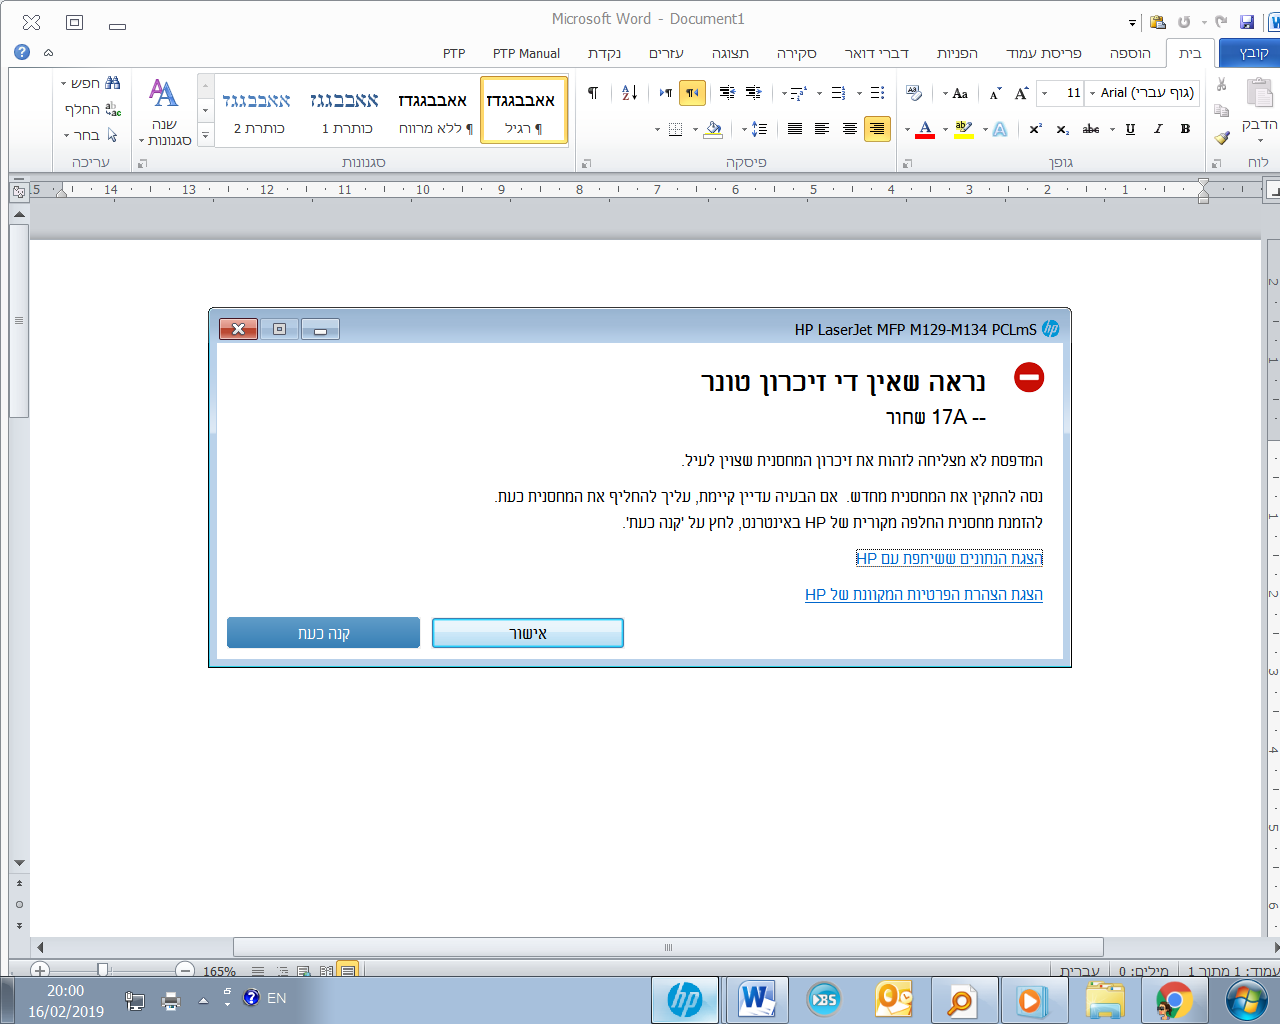Apply subscript formatting

1062,129
